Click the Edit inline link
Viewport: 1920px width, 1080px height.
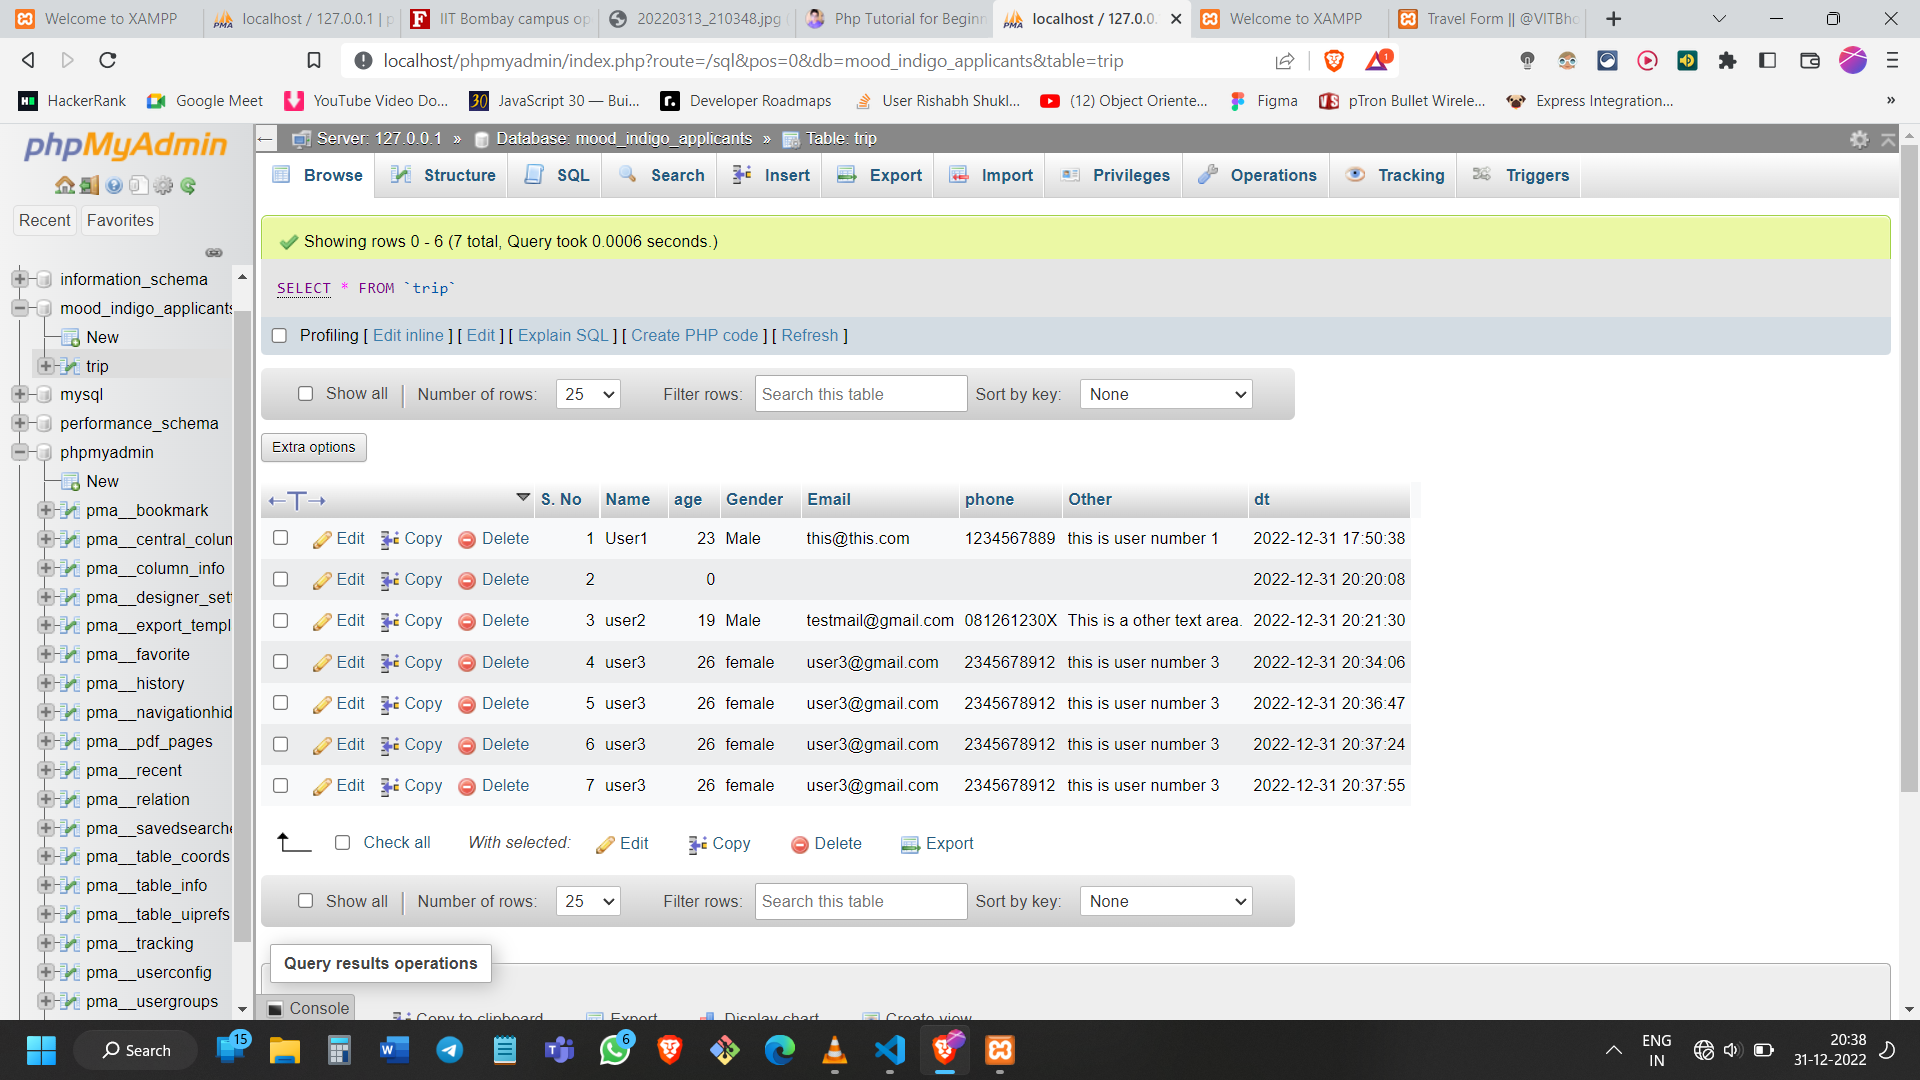pyautogui.click(x=408, y=336)
